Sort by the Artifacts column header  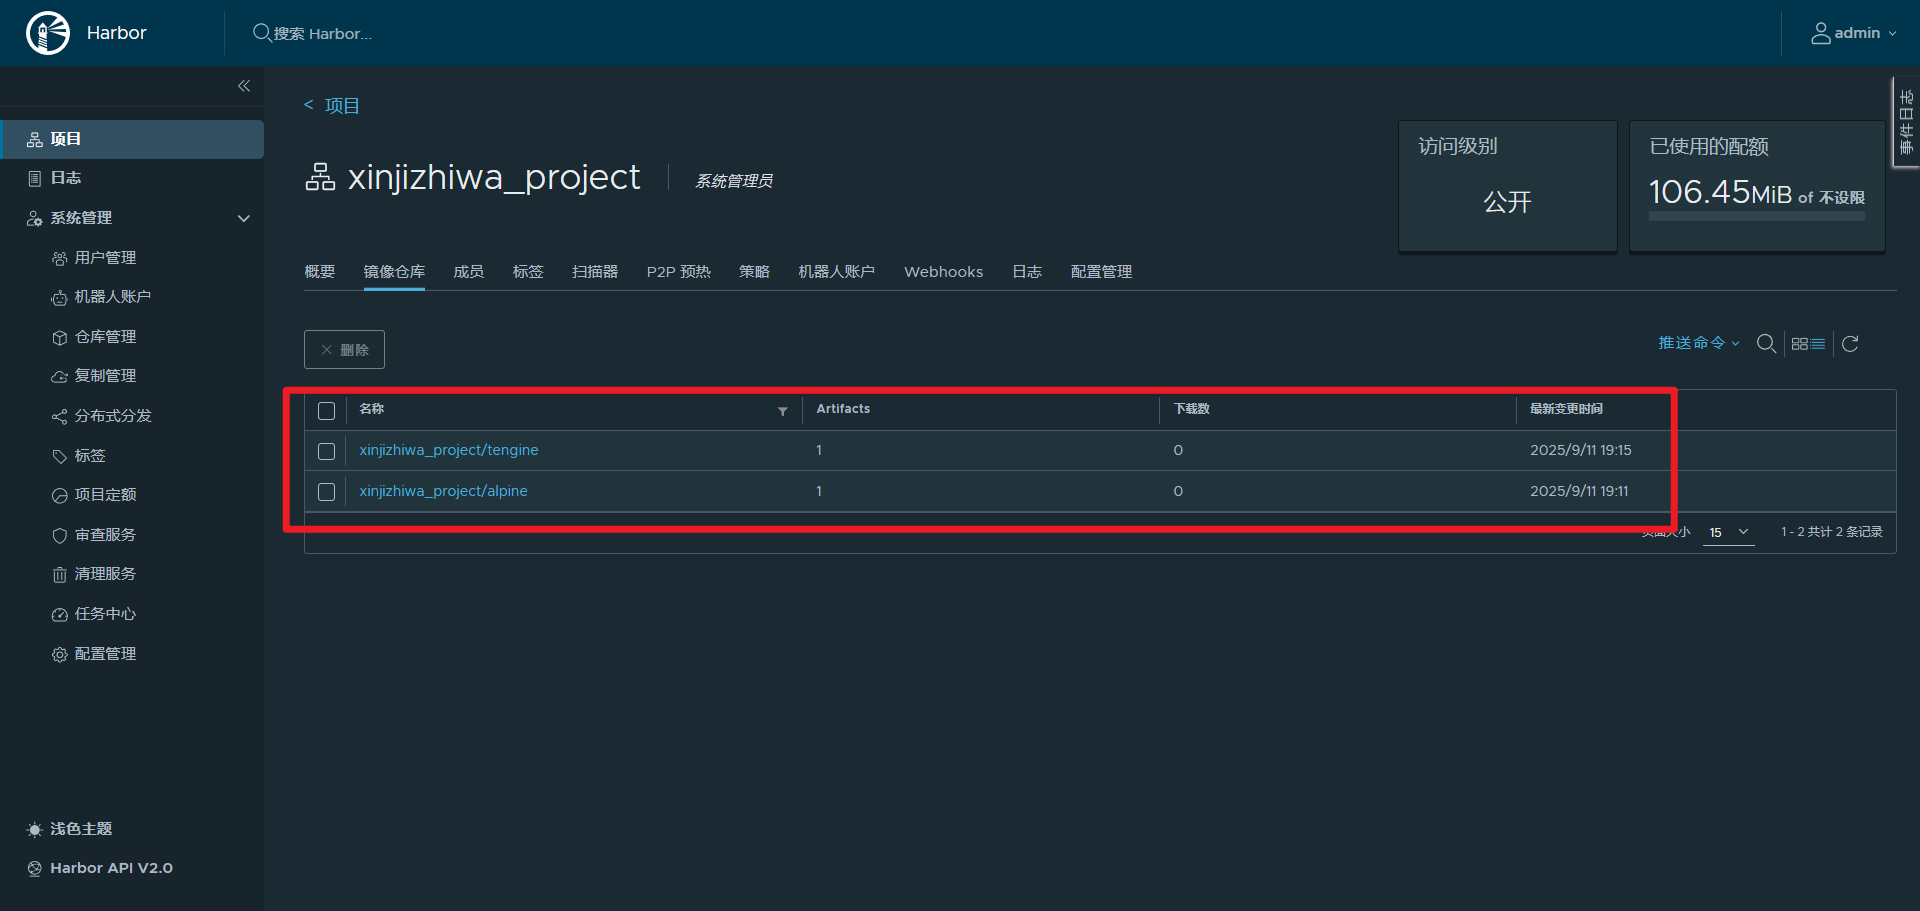pyautogui.click(x=843, y=409)
